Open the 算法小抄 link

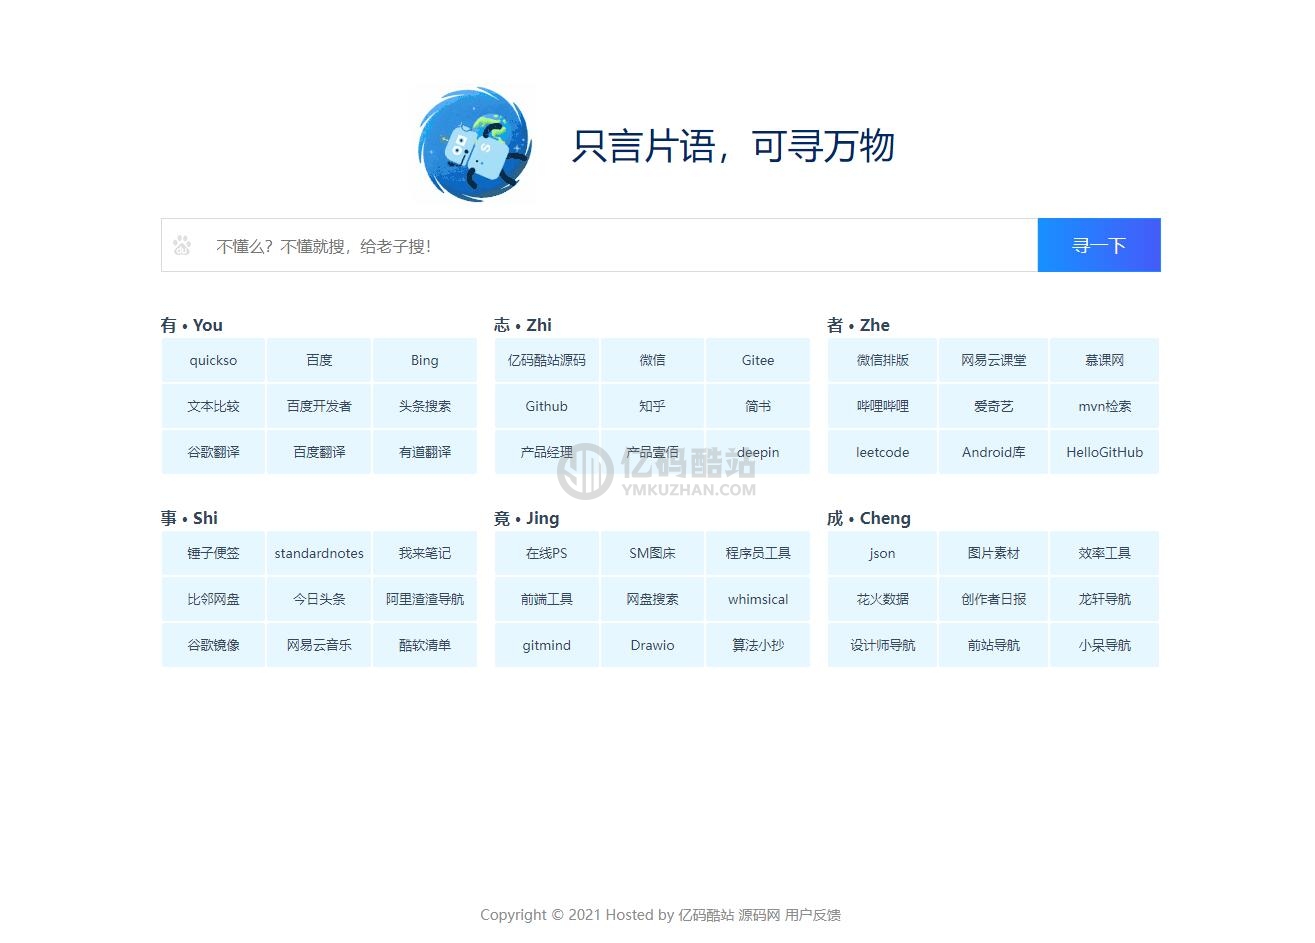click(758, 645)
